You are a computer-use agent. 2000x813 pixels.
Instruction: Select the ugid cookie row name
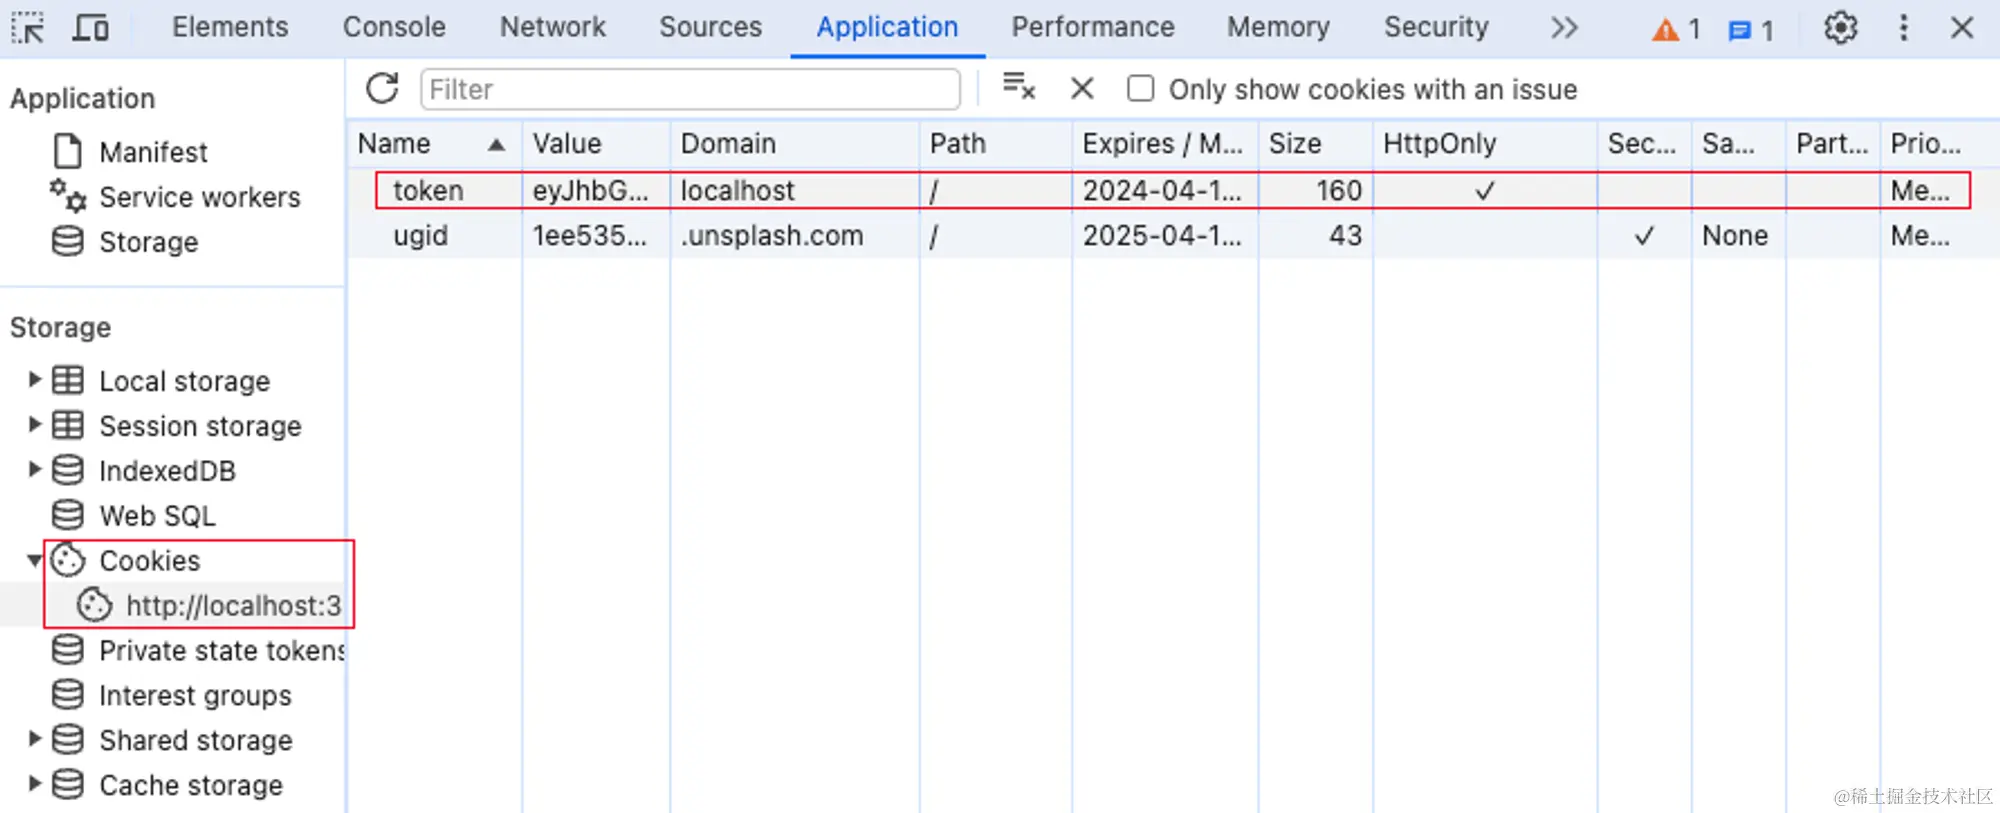[420, 236]
